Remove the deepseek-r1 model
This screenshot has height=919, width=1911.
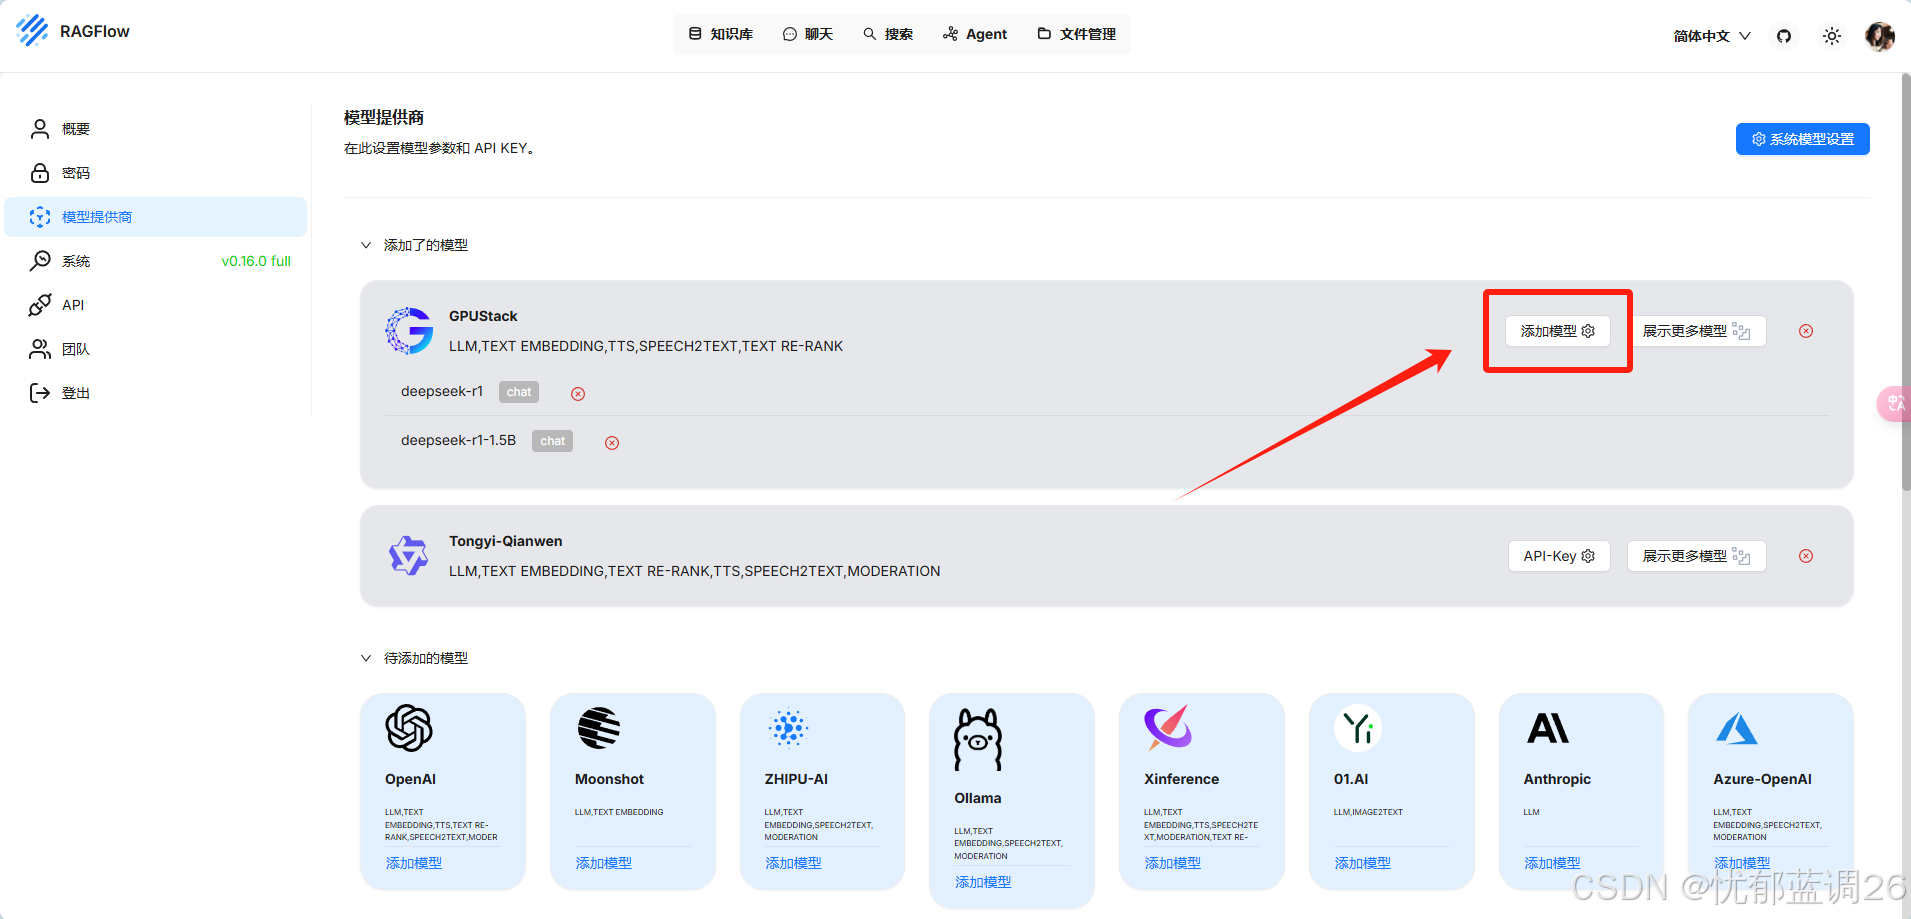578,394
